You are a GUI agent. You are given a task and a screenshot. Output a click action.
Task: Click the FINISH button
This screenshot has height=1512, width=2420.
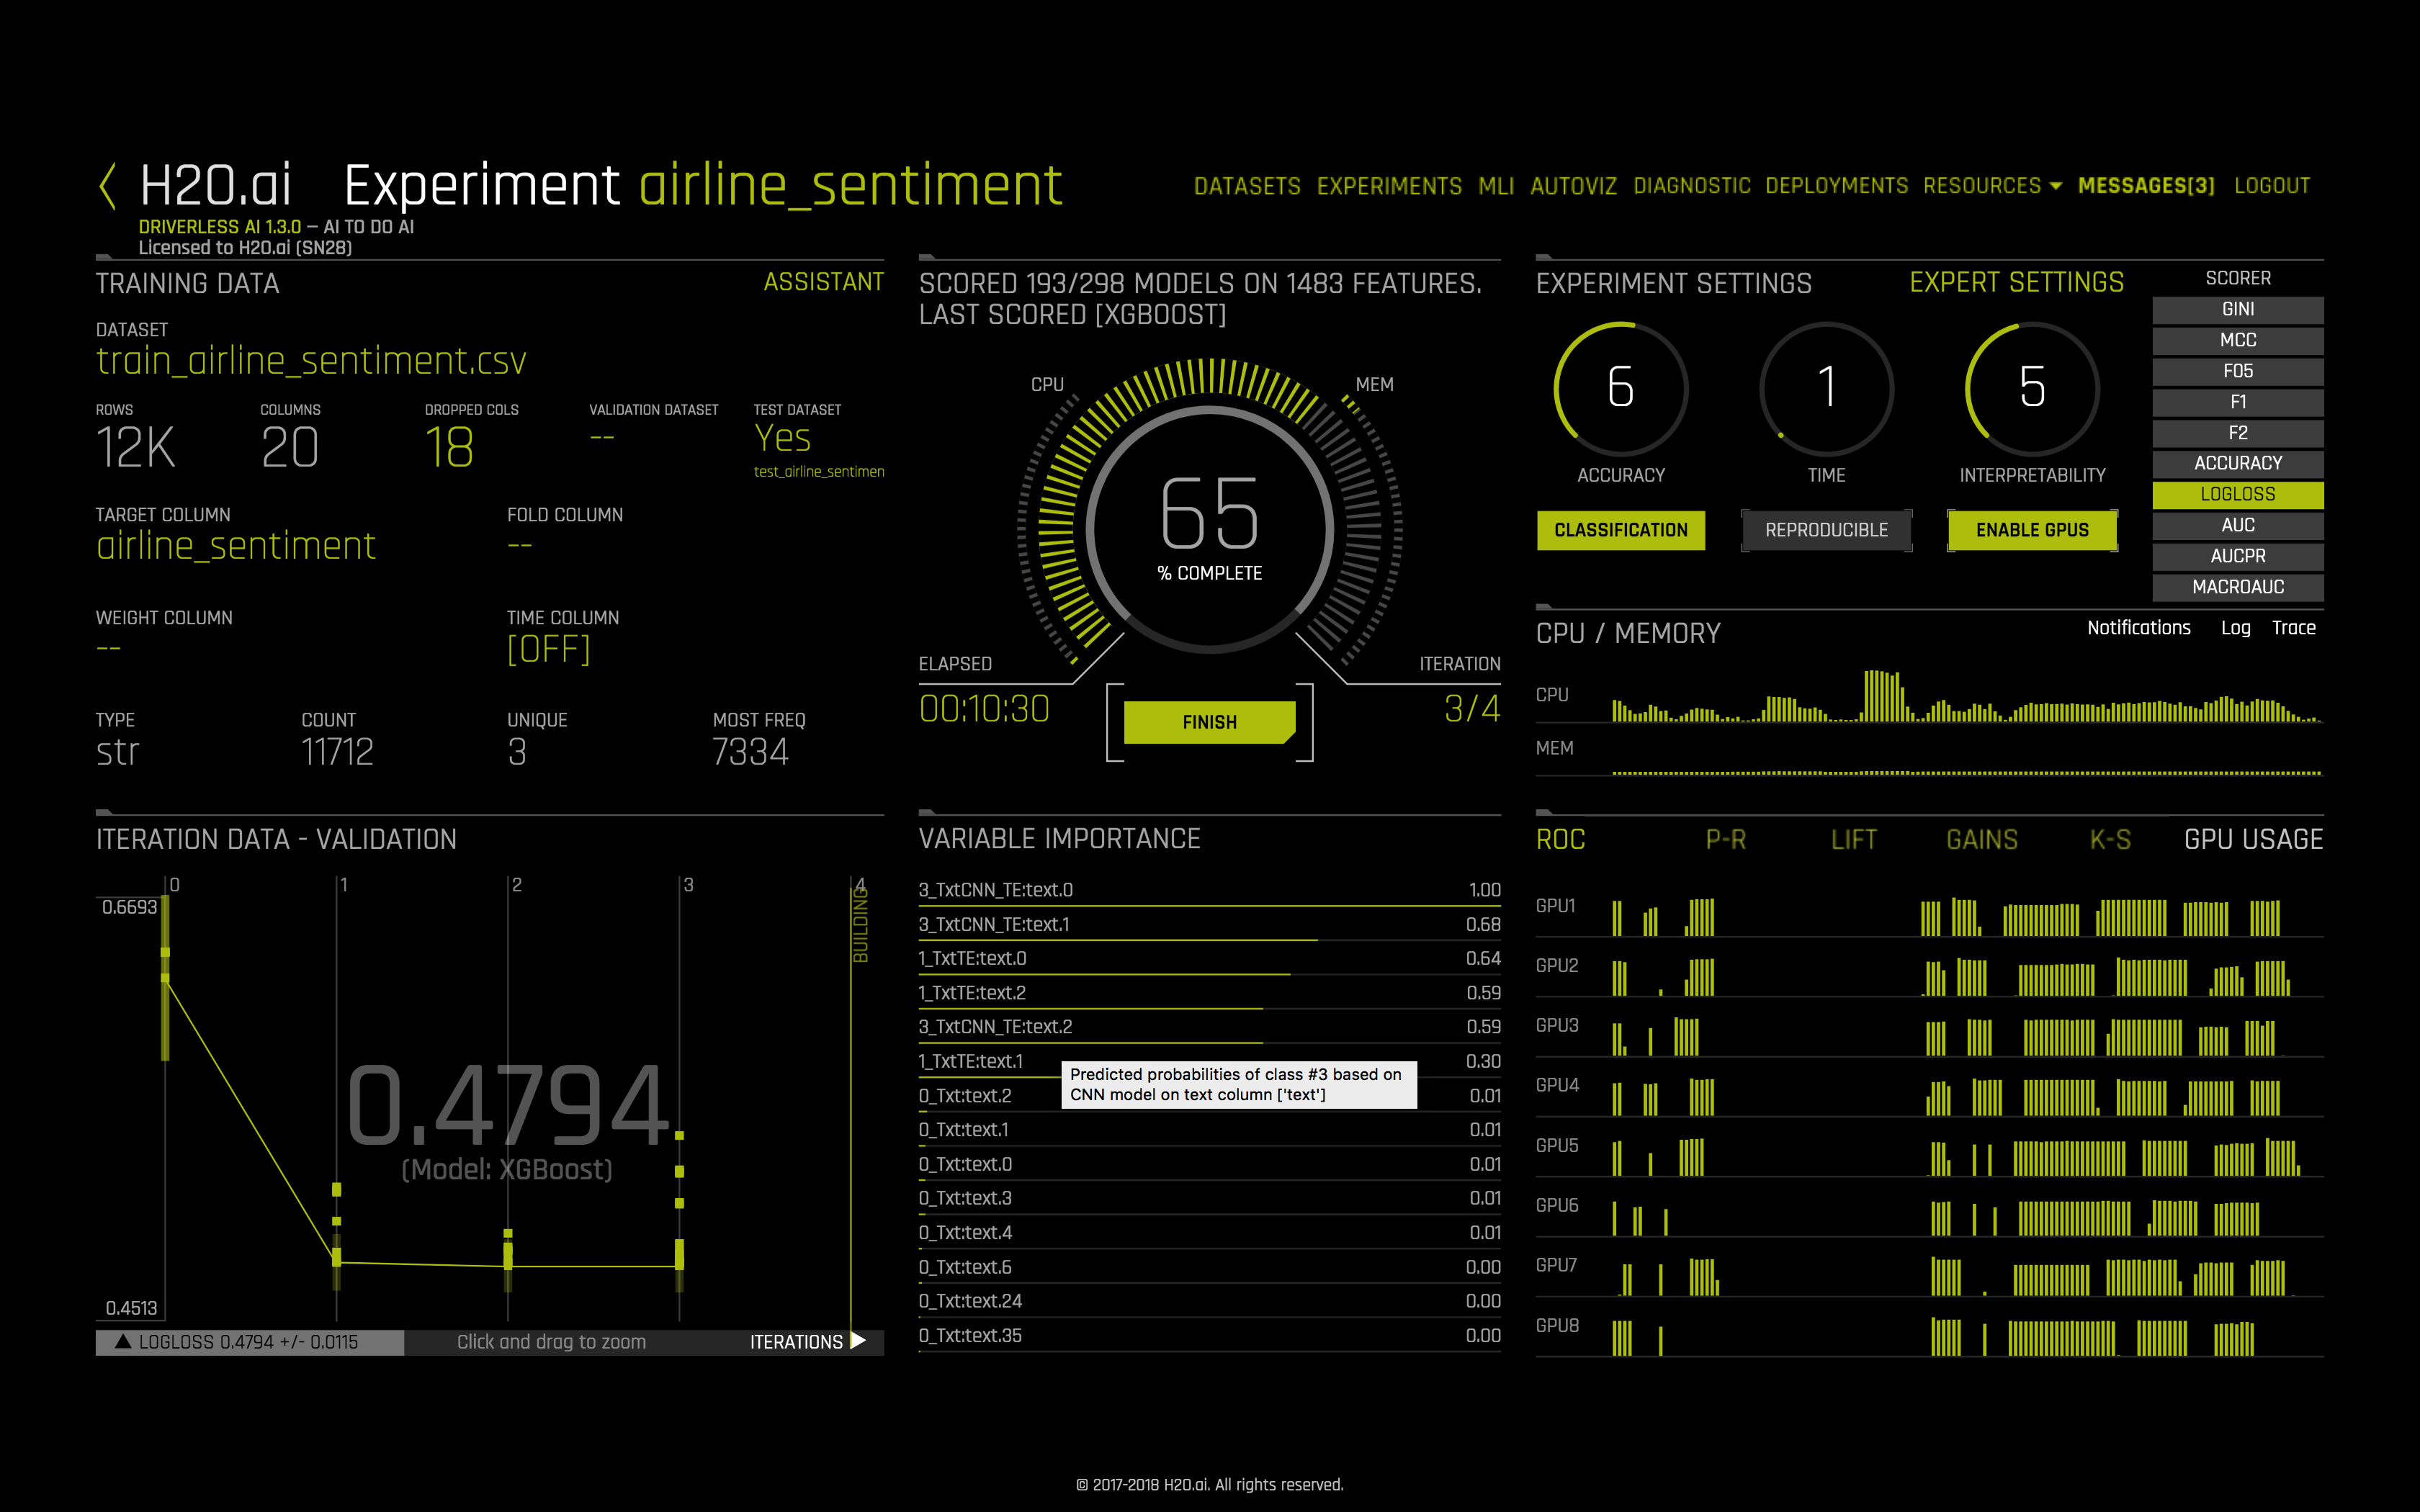point(1209,721)
